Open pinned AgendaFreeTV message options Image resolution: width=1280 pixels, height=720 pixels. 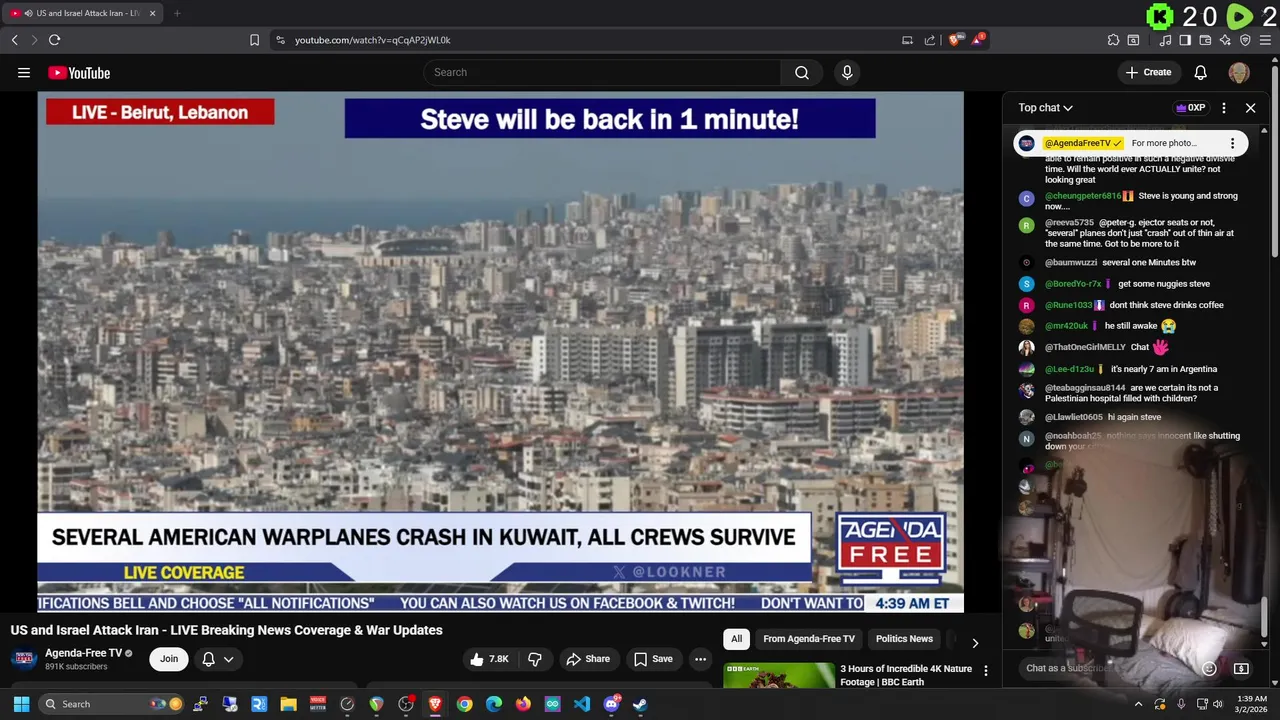[1232, 143]
